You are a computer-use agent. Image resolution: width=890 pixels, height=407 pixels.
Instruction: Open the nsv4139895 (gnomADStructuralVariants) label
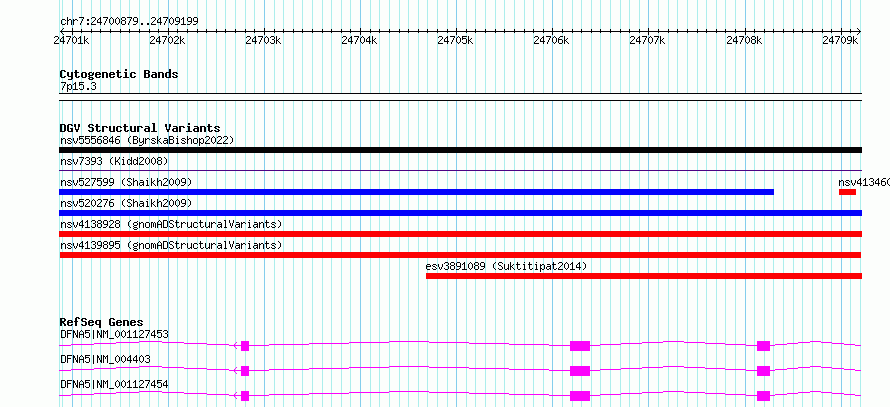click(171, 245)
